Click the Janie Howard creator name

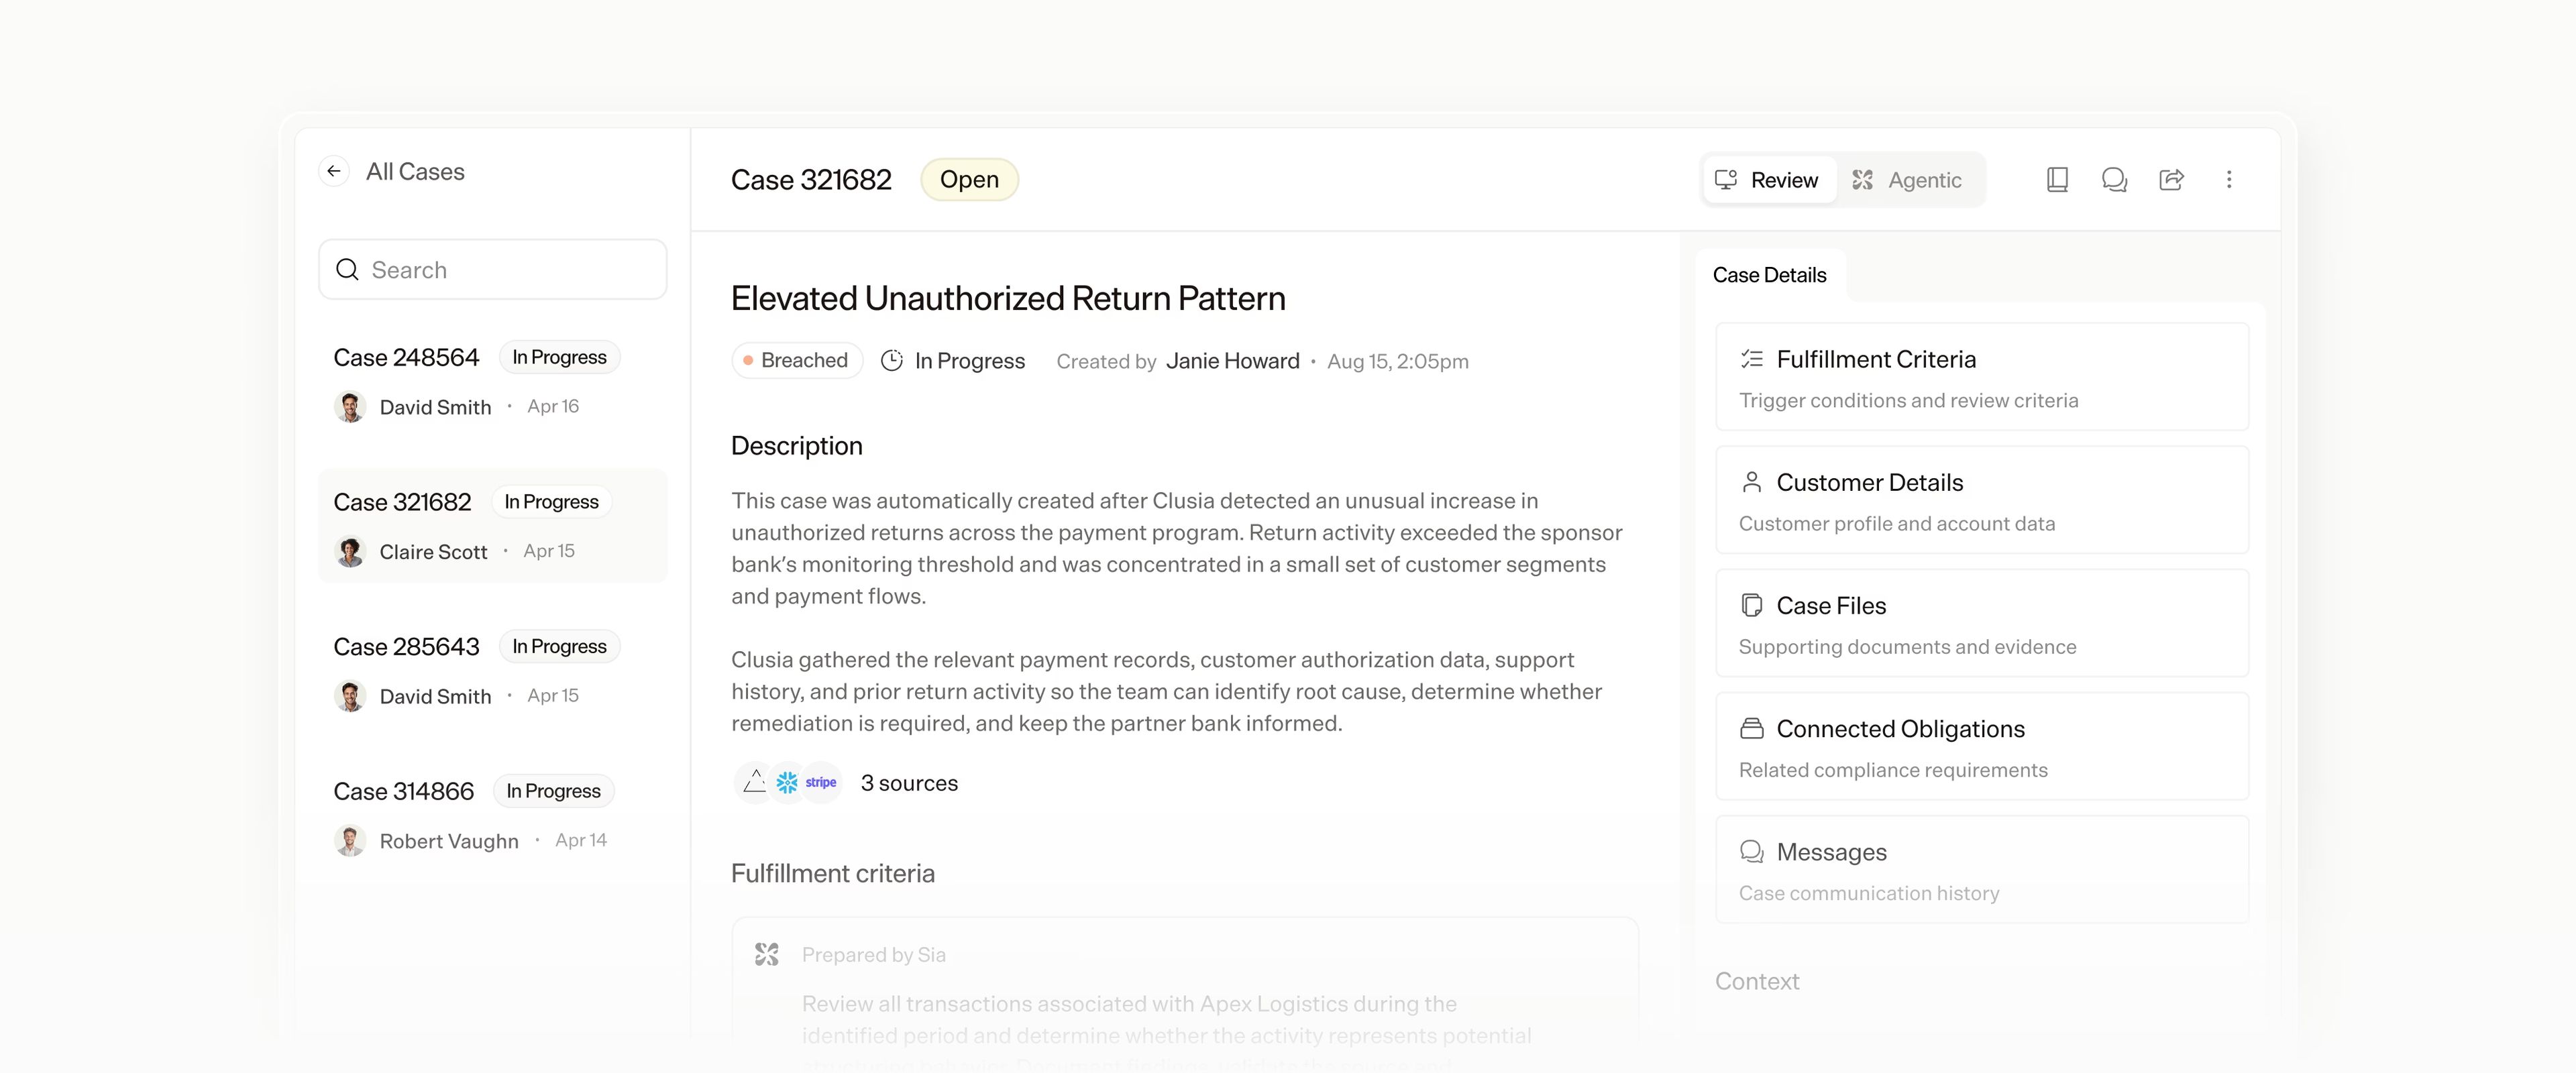(x=1233, y=361)
